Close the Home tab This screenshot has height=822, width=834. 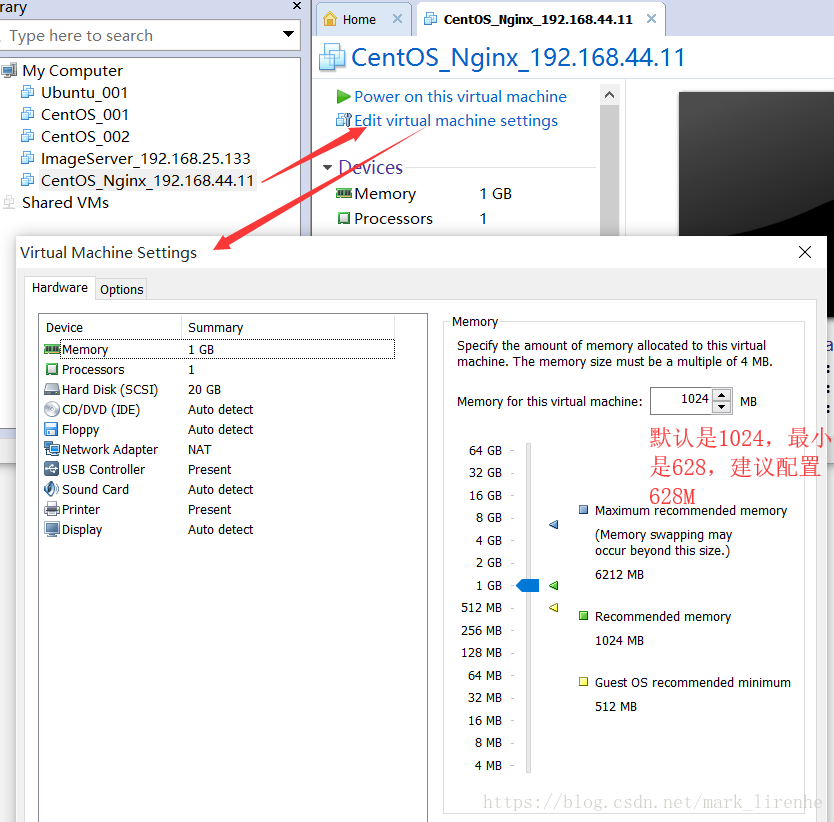click(x=397, y=19)
